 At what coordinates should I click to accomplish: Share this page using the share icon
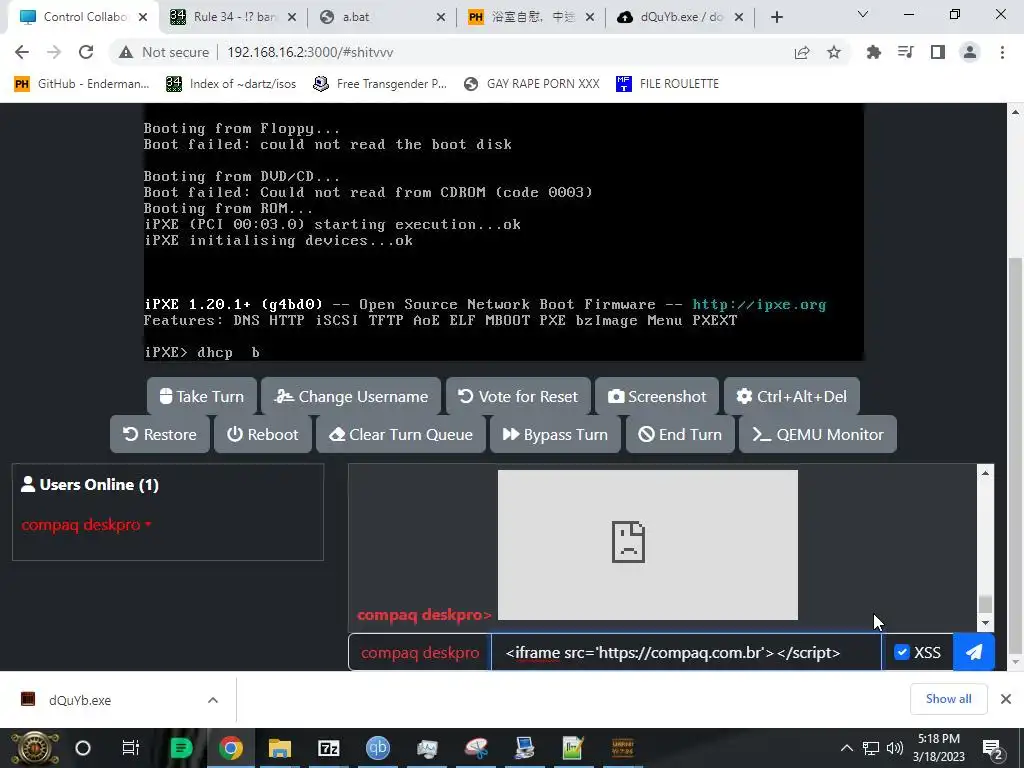(x=802, y=52)
